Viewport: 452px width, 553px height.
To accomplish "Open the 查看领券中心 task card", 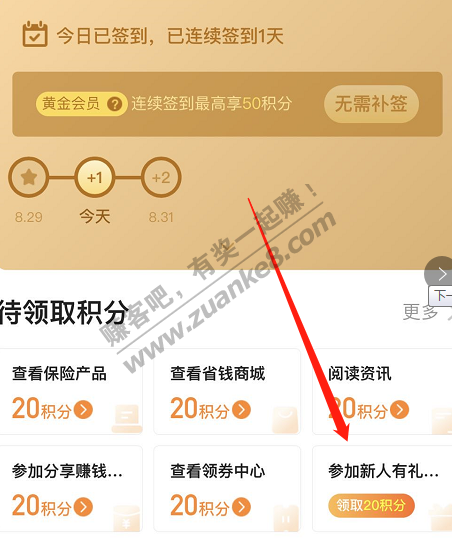I will (x=227, y=488).
